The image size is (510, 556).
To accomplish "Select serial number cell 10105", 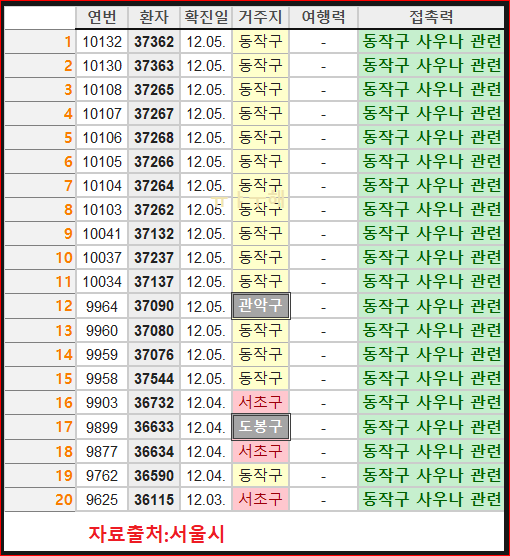I will click(102, 162).
